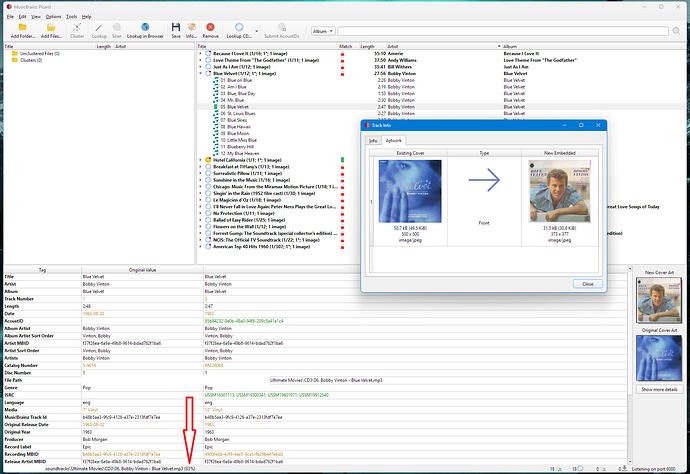This screenshot has height=474, width=690.
Task: Open the Info toolbar icon
Action: tap(190, 28)
